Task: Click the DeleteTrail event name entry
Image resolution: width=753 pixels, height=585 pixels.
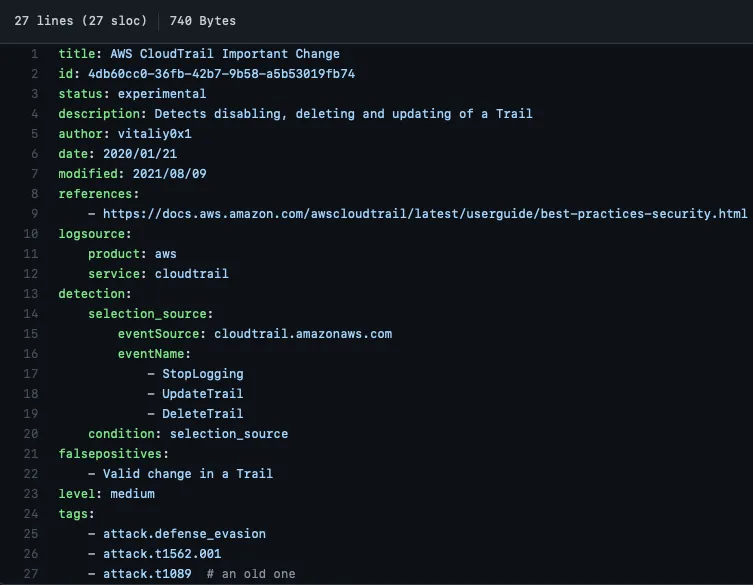Action: tap(202, 414)
